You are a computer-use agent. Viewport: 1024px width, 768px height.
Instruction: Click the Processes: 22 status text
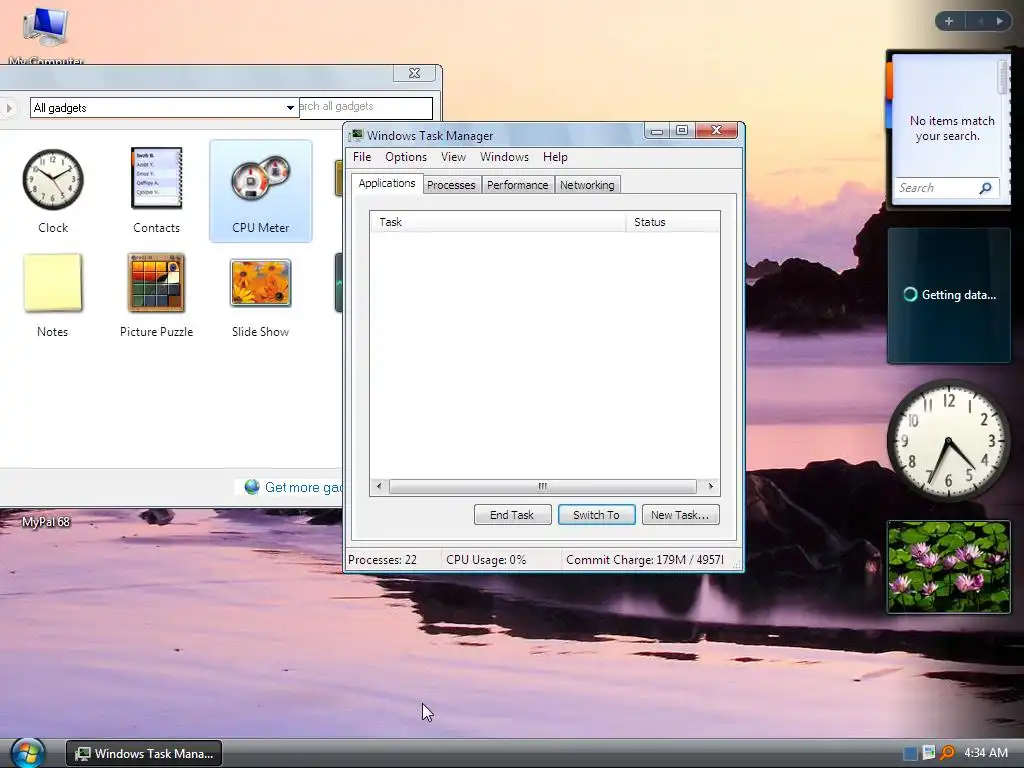tap(382, 560)
